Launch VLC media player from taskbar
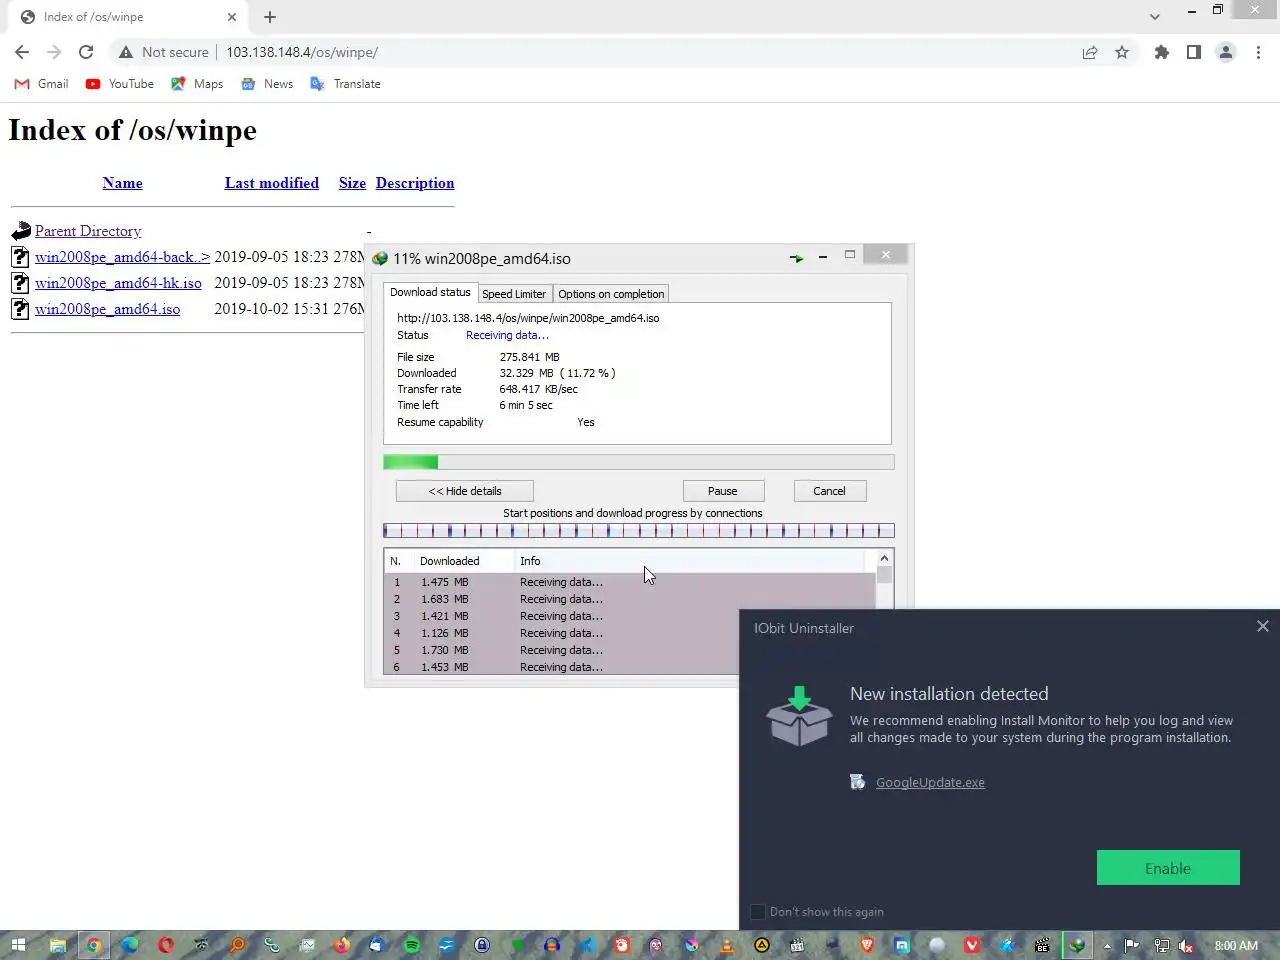Viewport: 1280px width, 960px height. (x=727, y=945)
